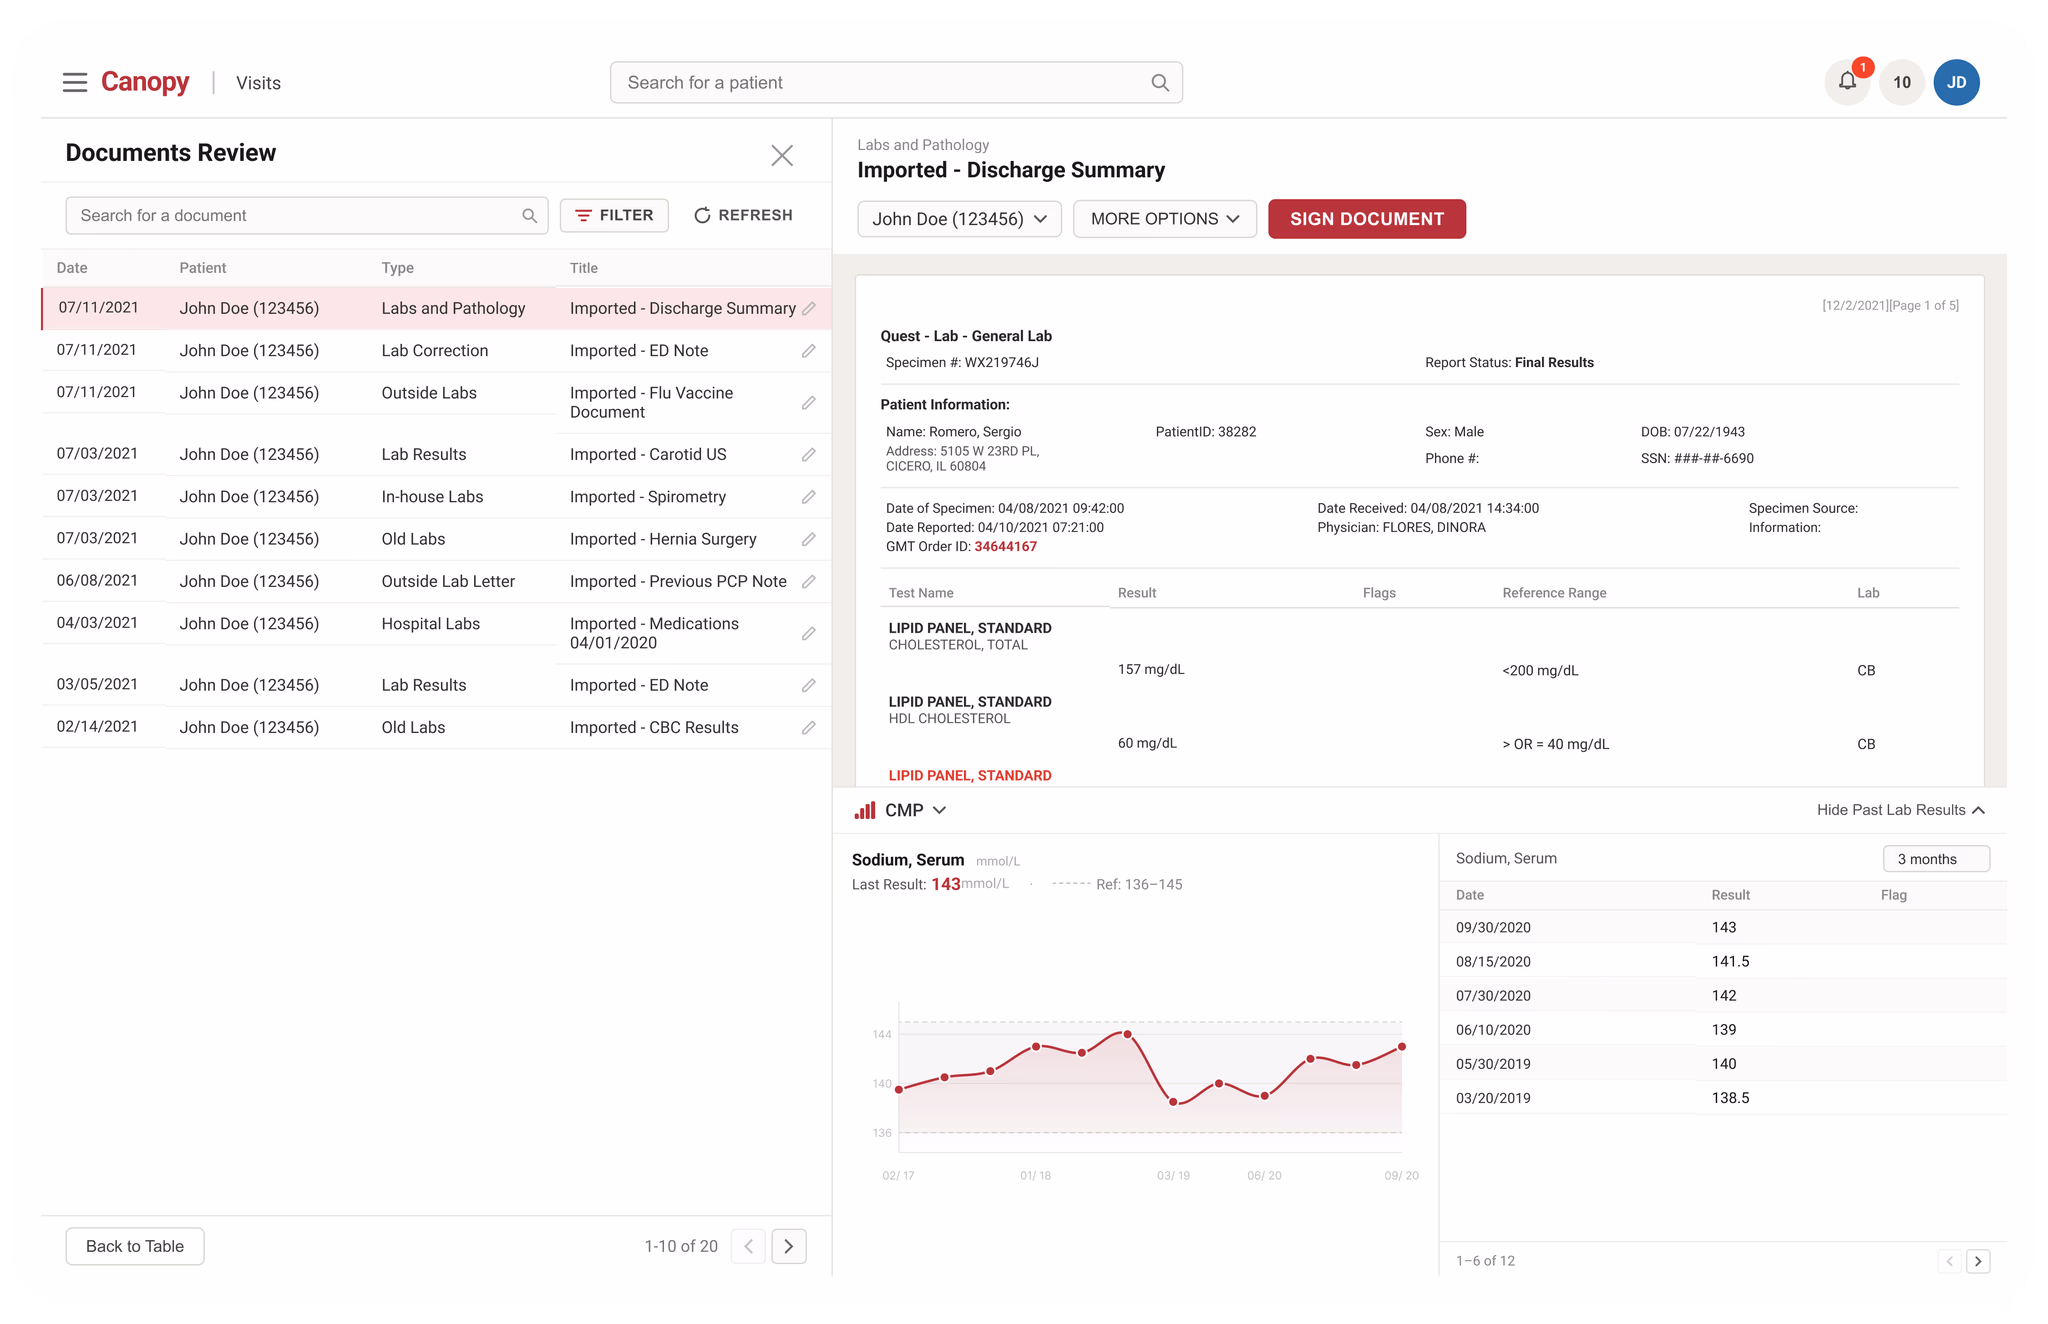Screen dimensions: 2048x1324
Task: Select the Imported - Previous PCP Note document
Action: tap(678, 582)
